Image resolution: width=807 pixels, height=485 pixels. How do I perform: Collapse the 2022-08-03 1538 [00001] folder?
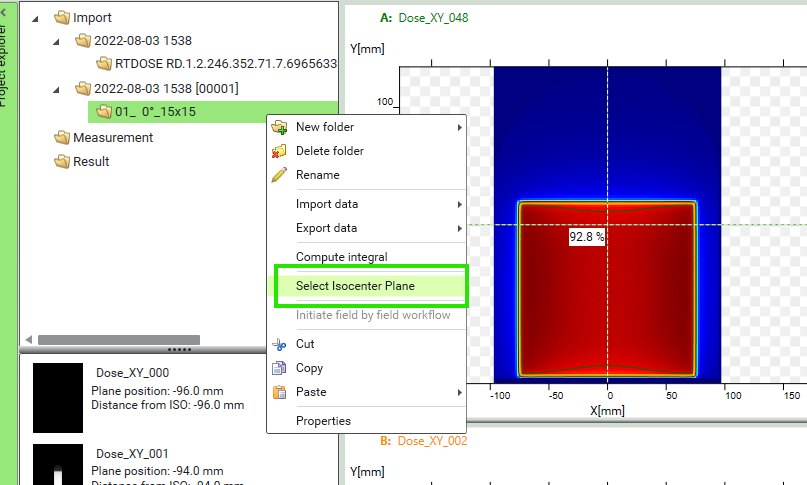tap(57, 88)
